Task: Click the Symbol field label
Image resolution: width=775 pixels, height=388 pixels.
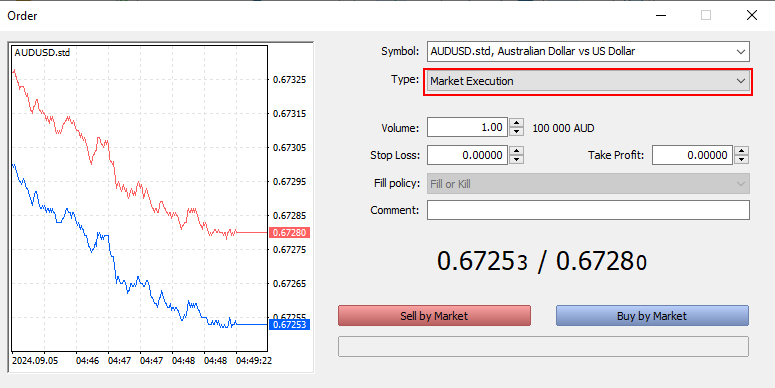Action: pyautogui.click(x=400, y=51)
